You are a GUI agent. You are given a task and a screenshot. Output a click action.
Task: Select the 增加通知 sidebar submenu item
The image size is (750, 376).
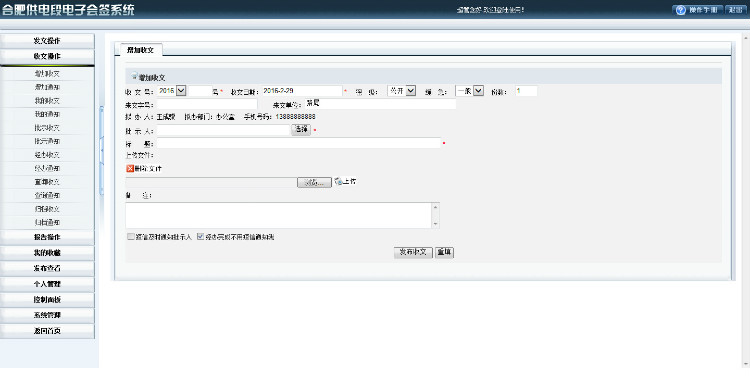(x=47, y=87)
